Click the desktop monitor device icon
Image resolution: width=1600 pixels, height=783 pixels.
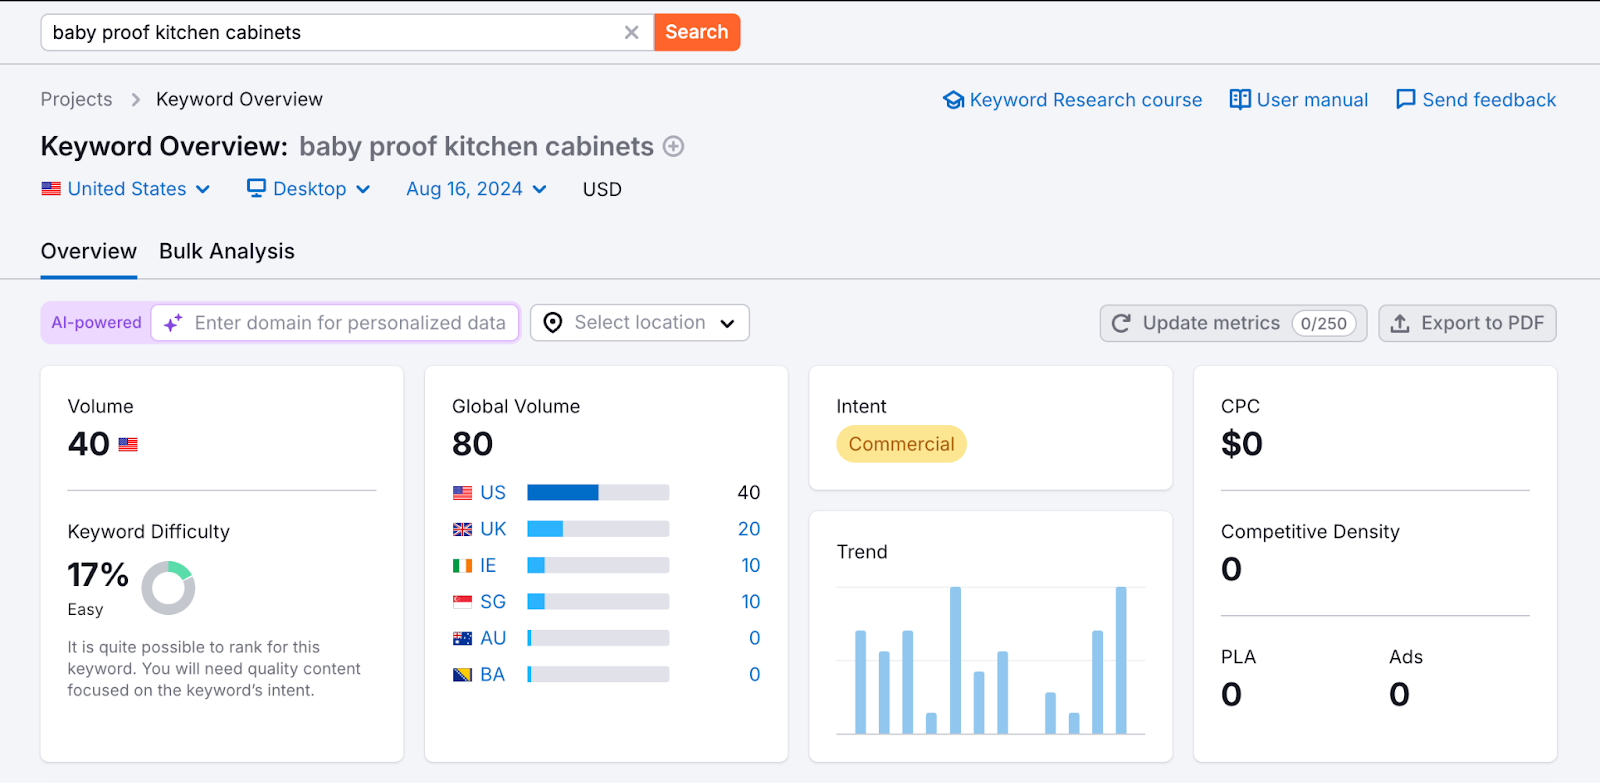click(256, 188)
